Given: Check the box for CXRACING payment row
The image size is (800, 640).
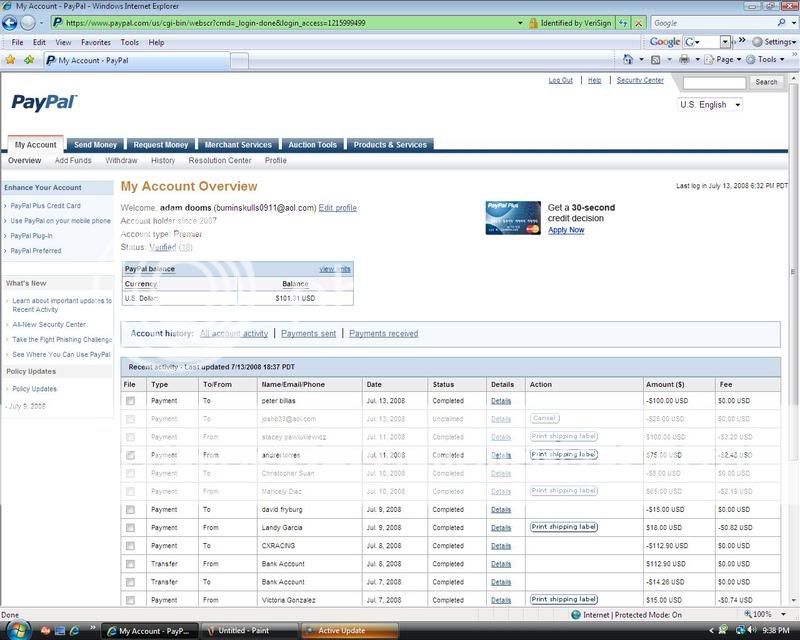Looking at the screenshot, I should pyautogui.click(x=130, y=546).
